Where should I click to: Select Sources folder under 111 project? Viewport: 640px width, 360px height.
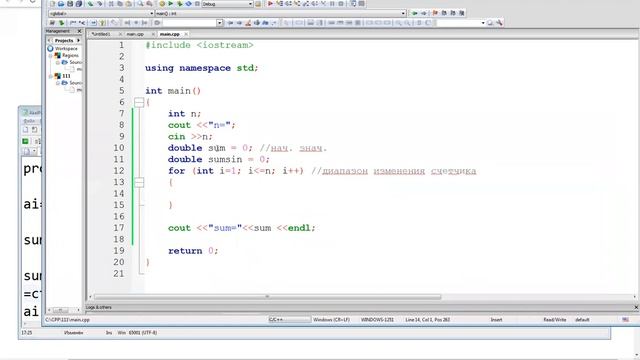click(x=75, y=83)
